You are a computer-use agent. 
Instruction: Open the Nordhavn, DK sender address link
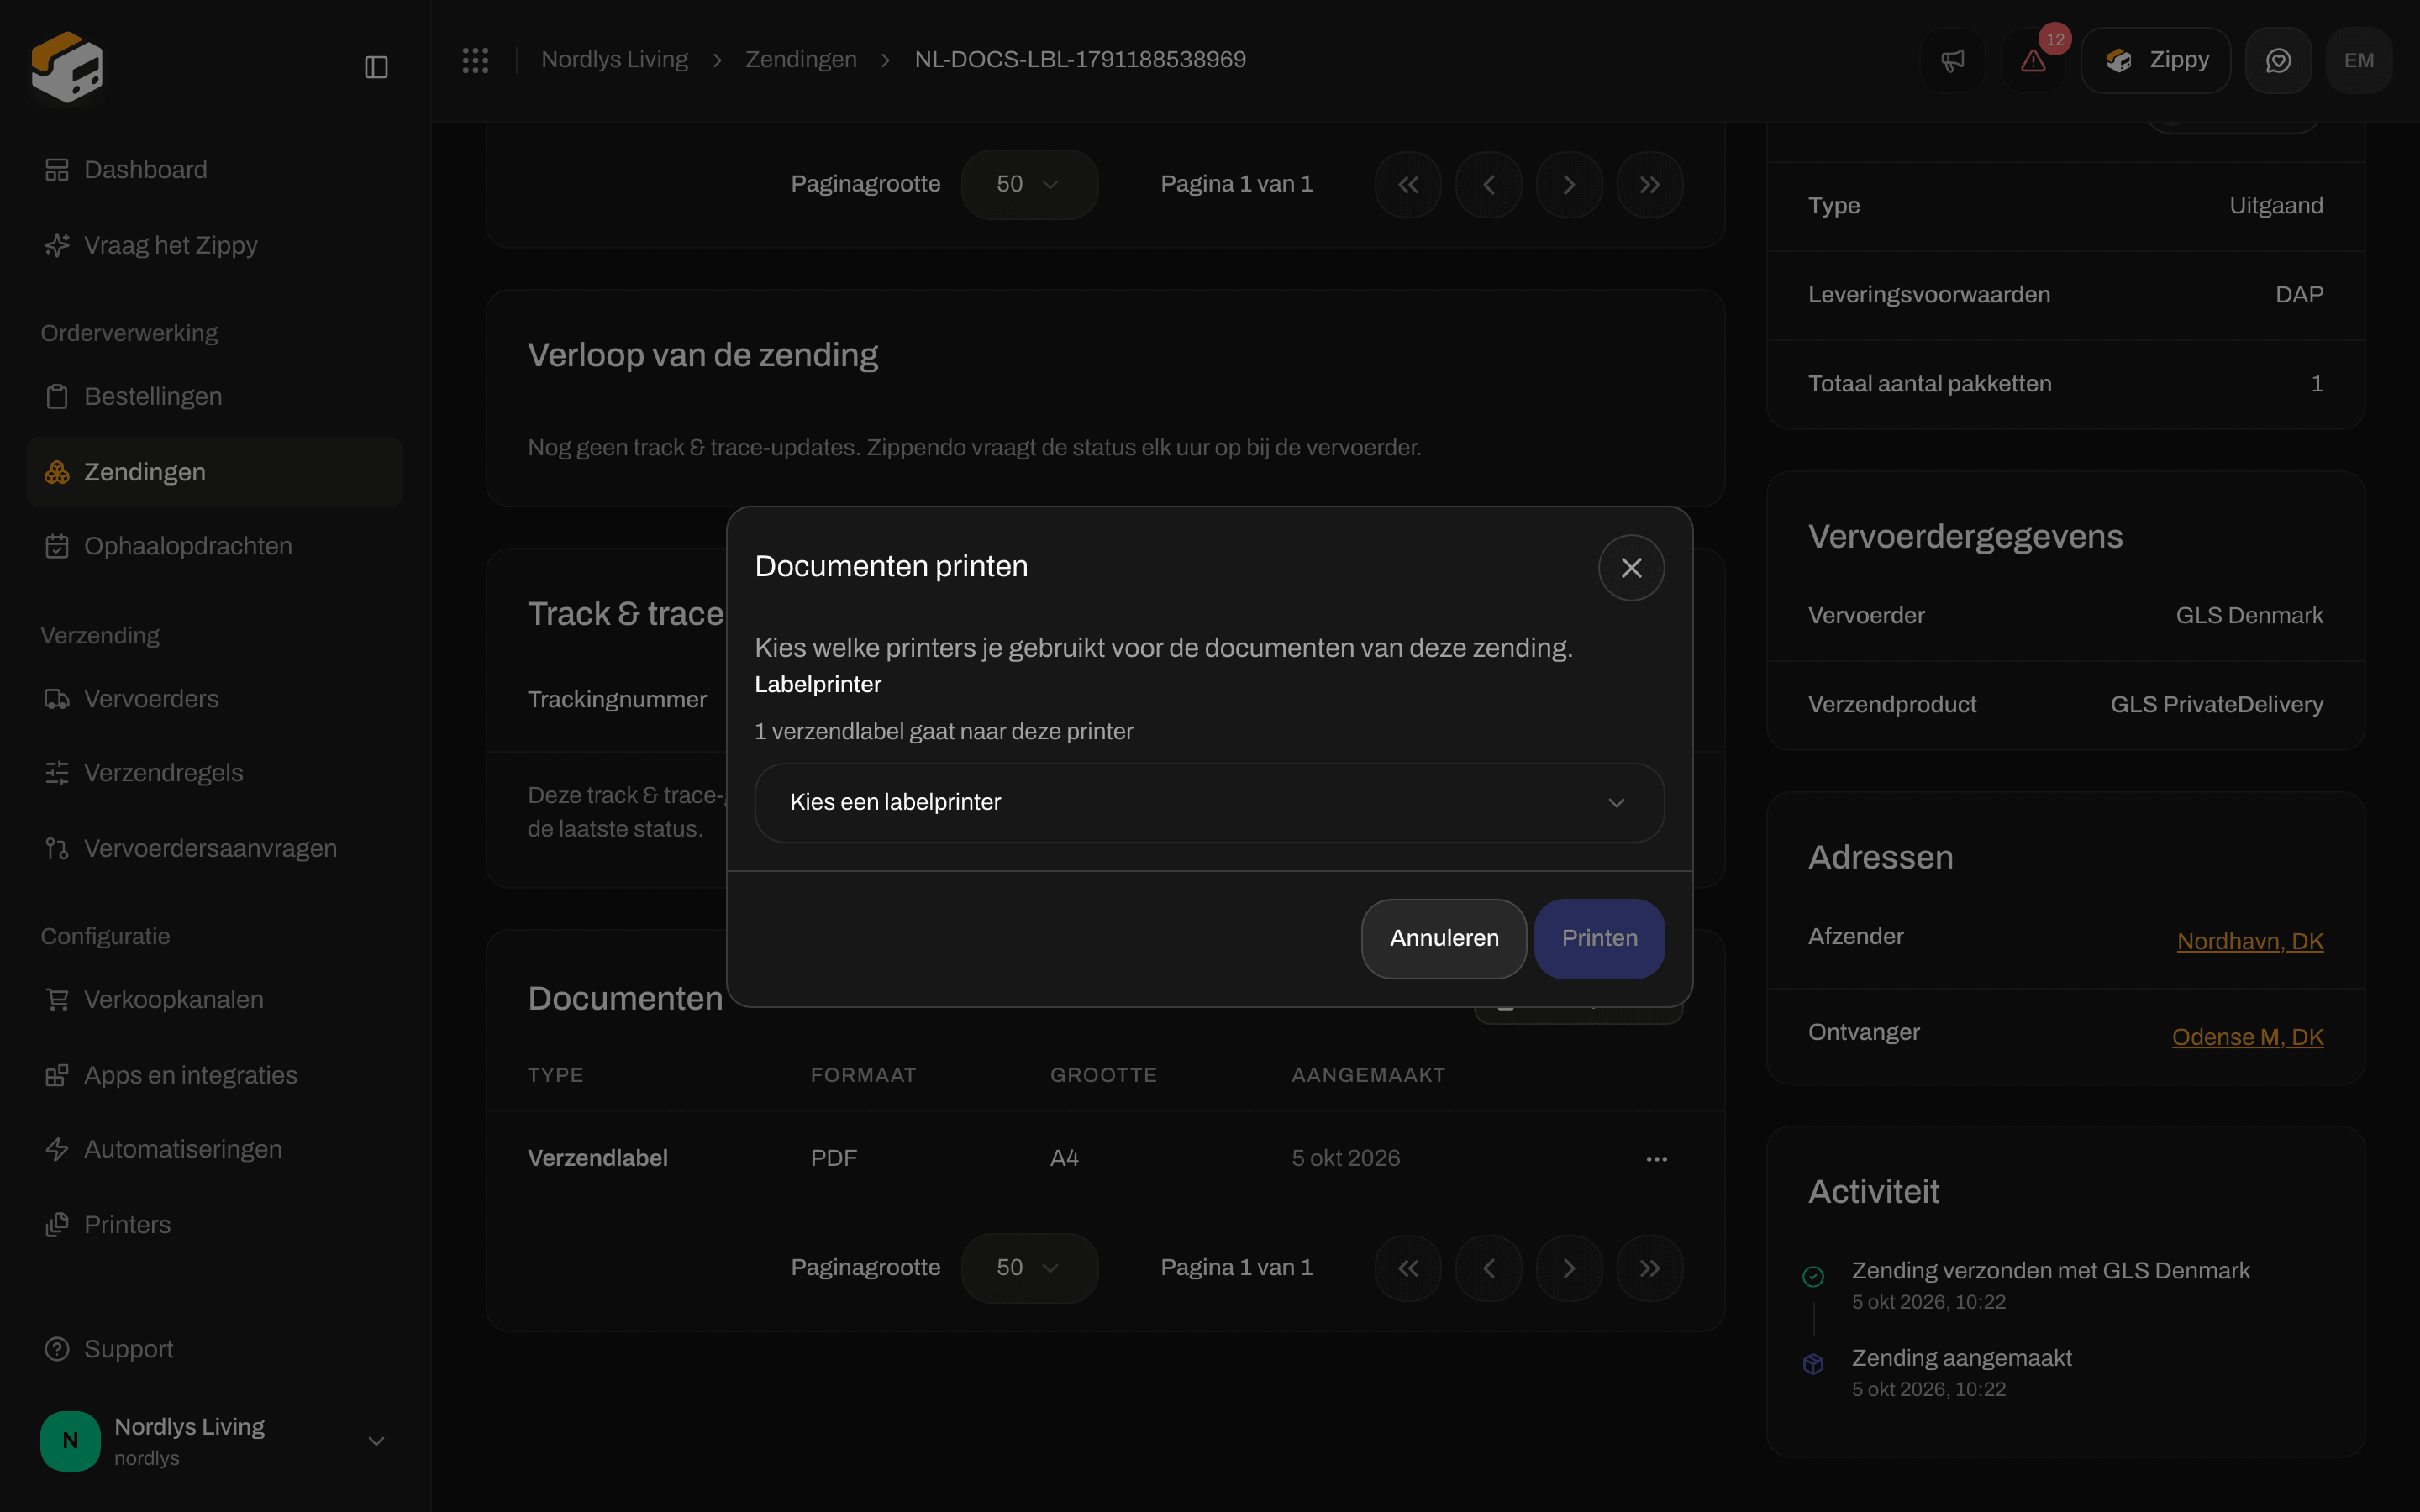[2250, 941]
